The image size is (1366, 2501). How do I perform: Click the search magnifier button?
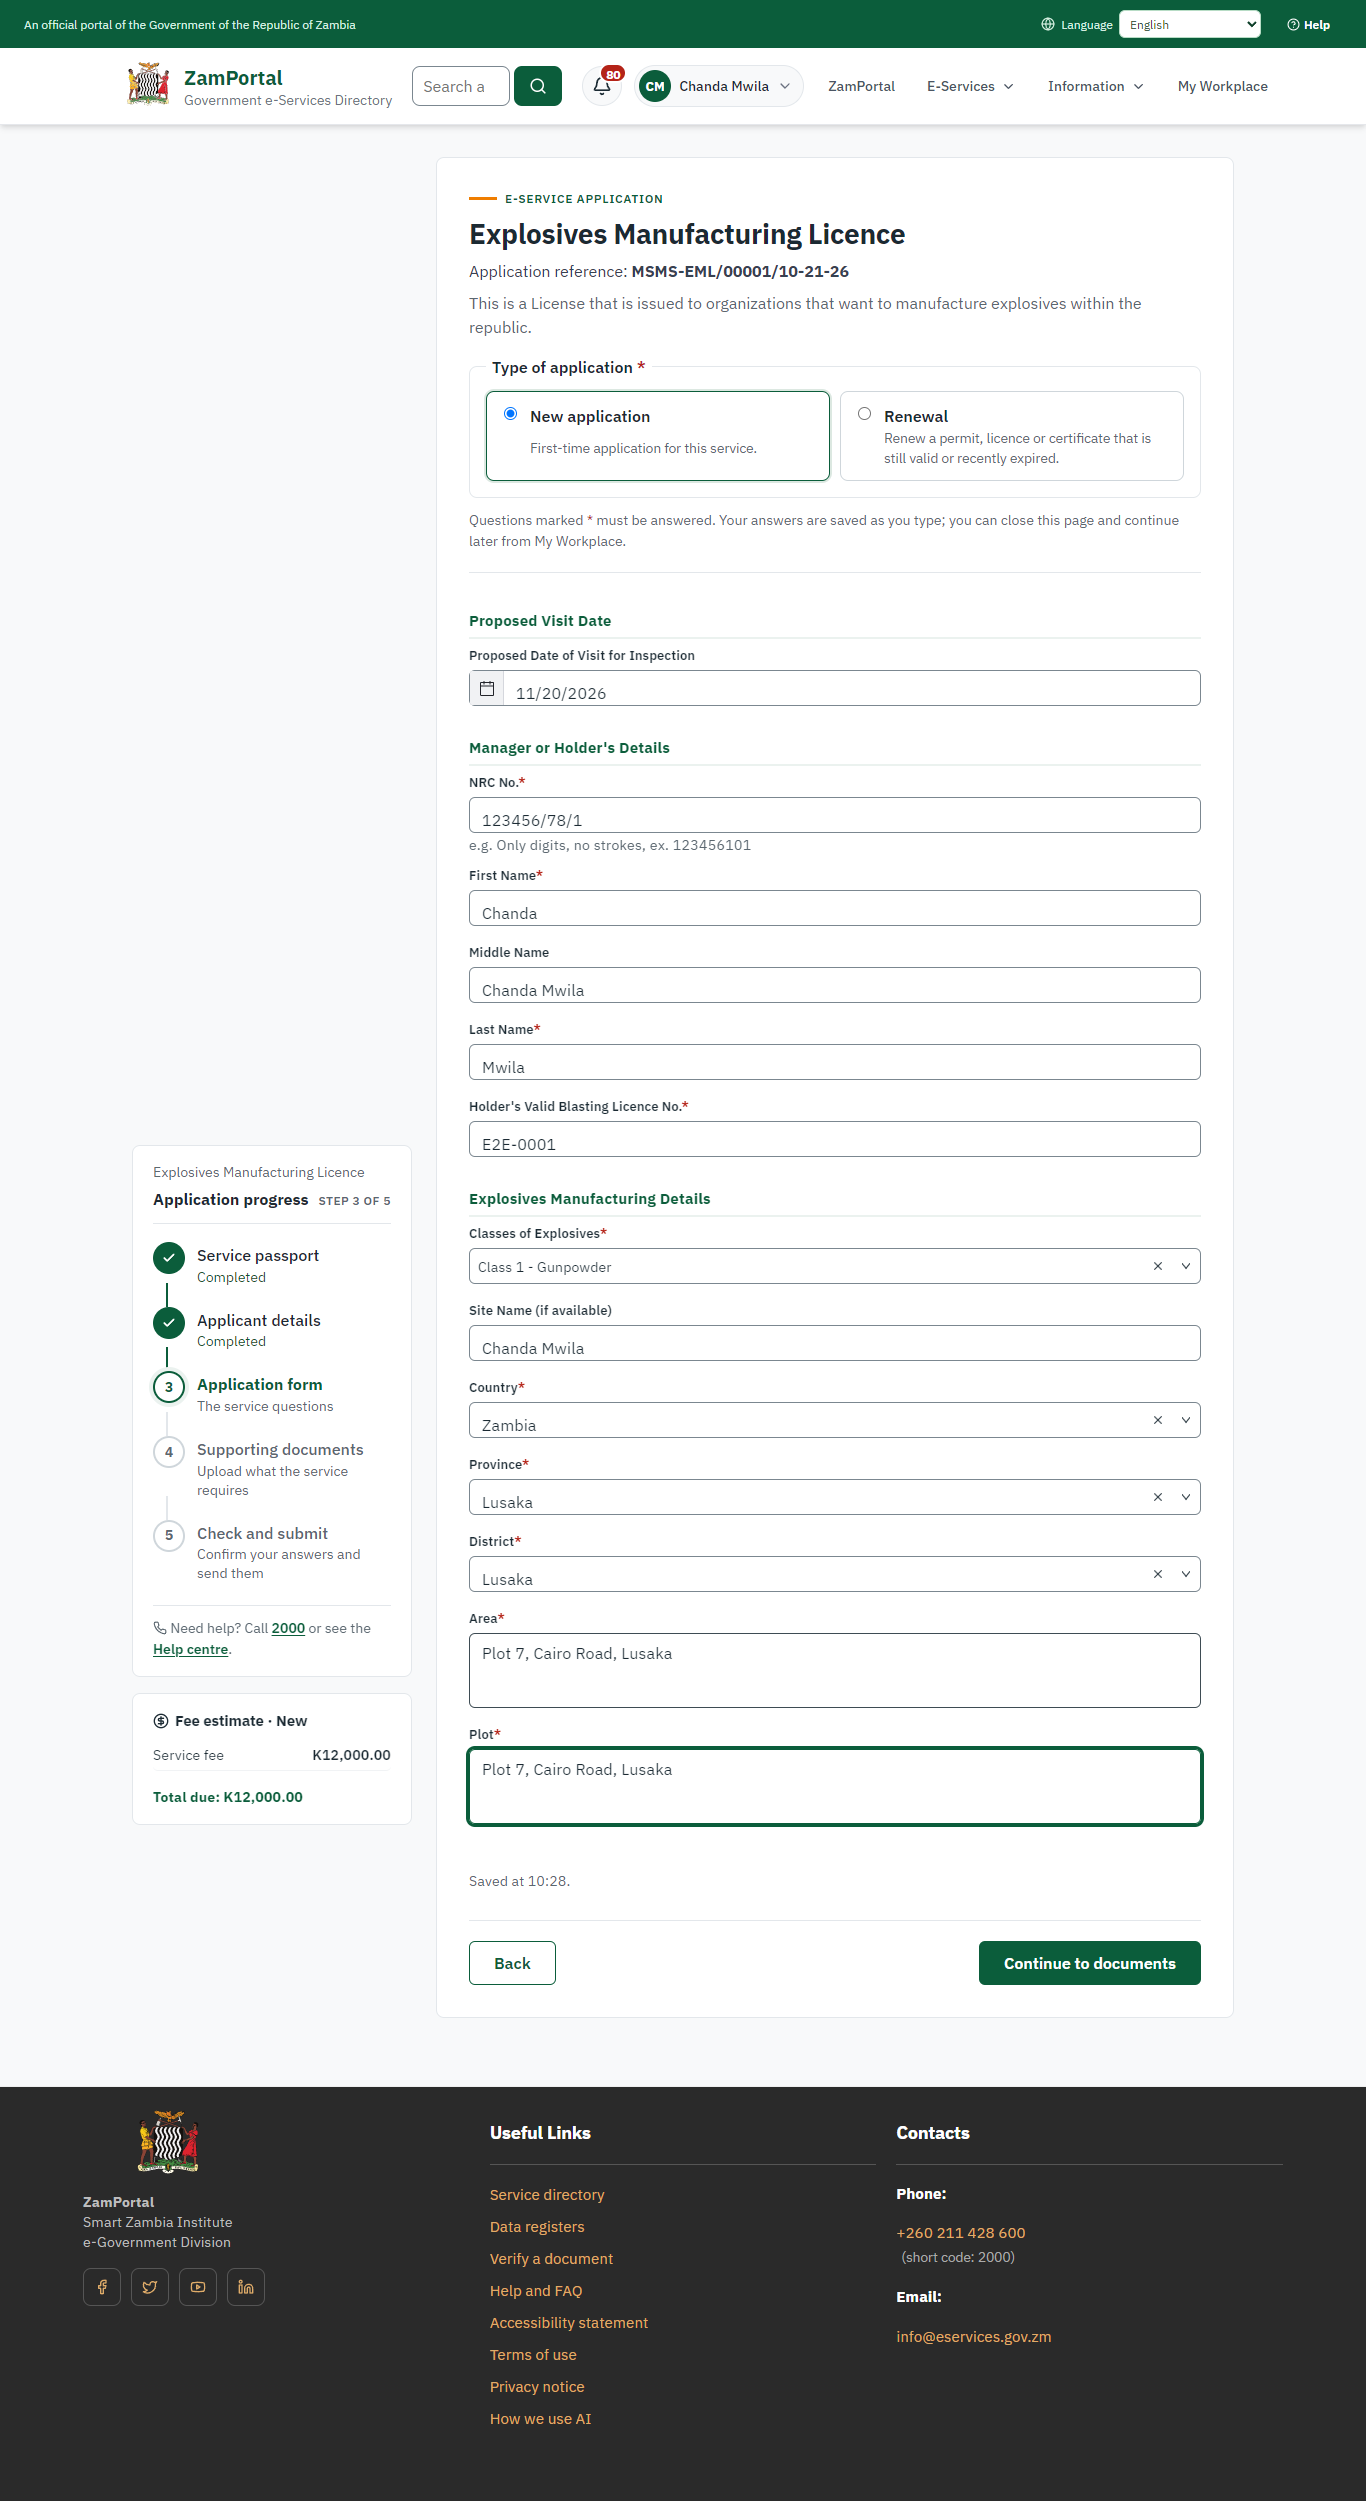538,86
